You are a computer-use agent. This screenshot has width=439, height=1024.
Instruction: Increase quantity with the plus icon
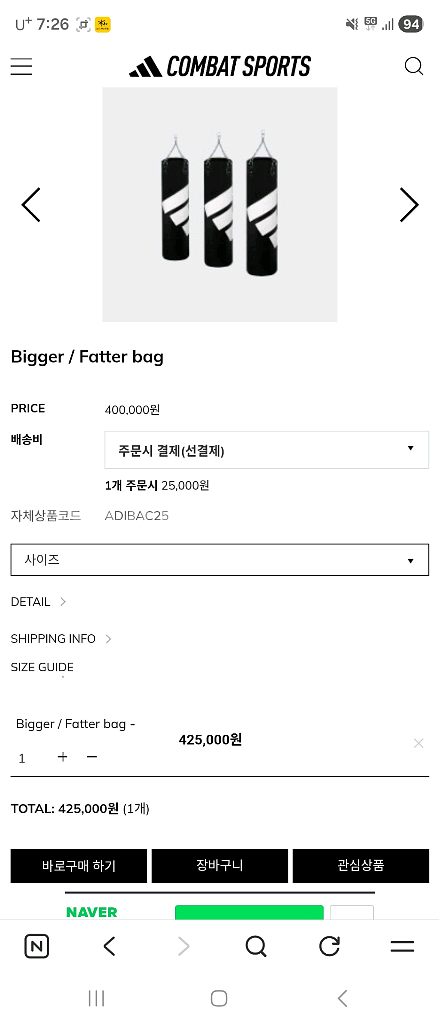pos(62,756)
